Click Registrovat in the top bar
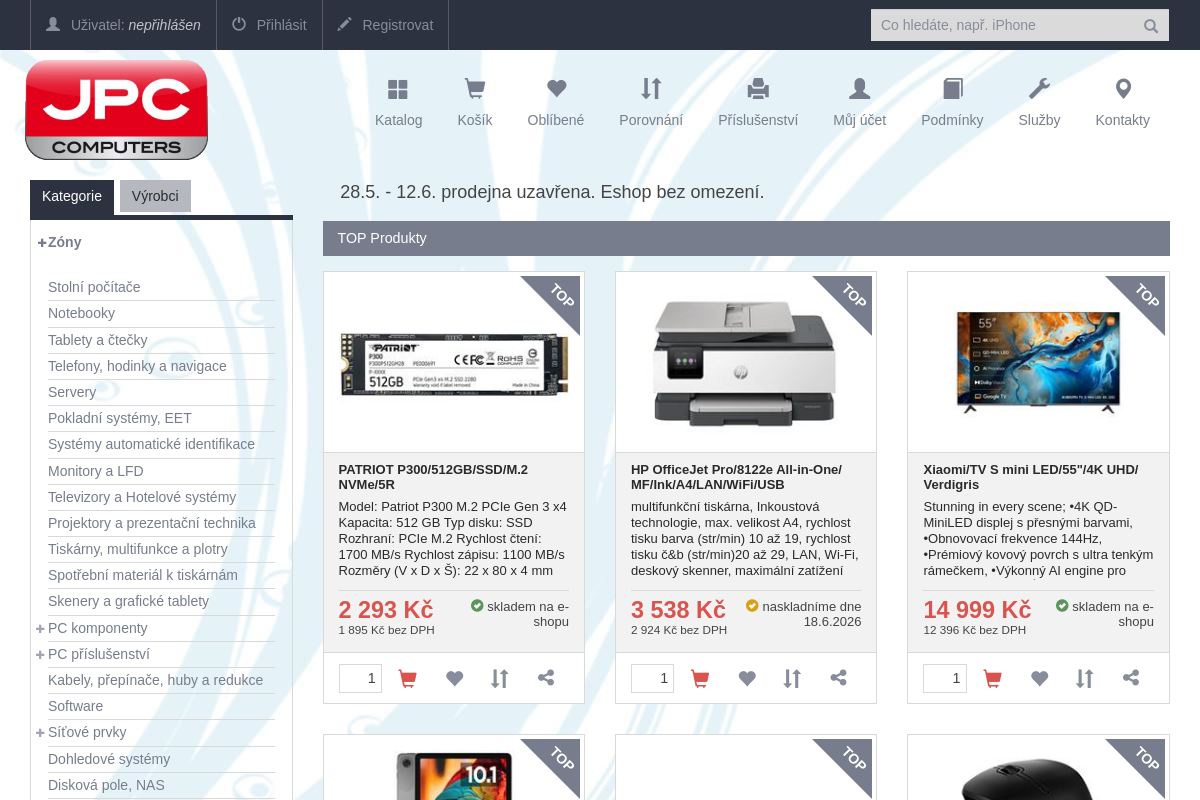 (x=385, y=25)
